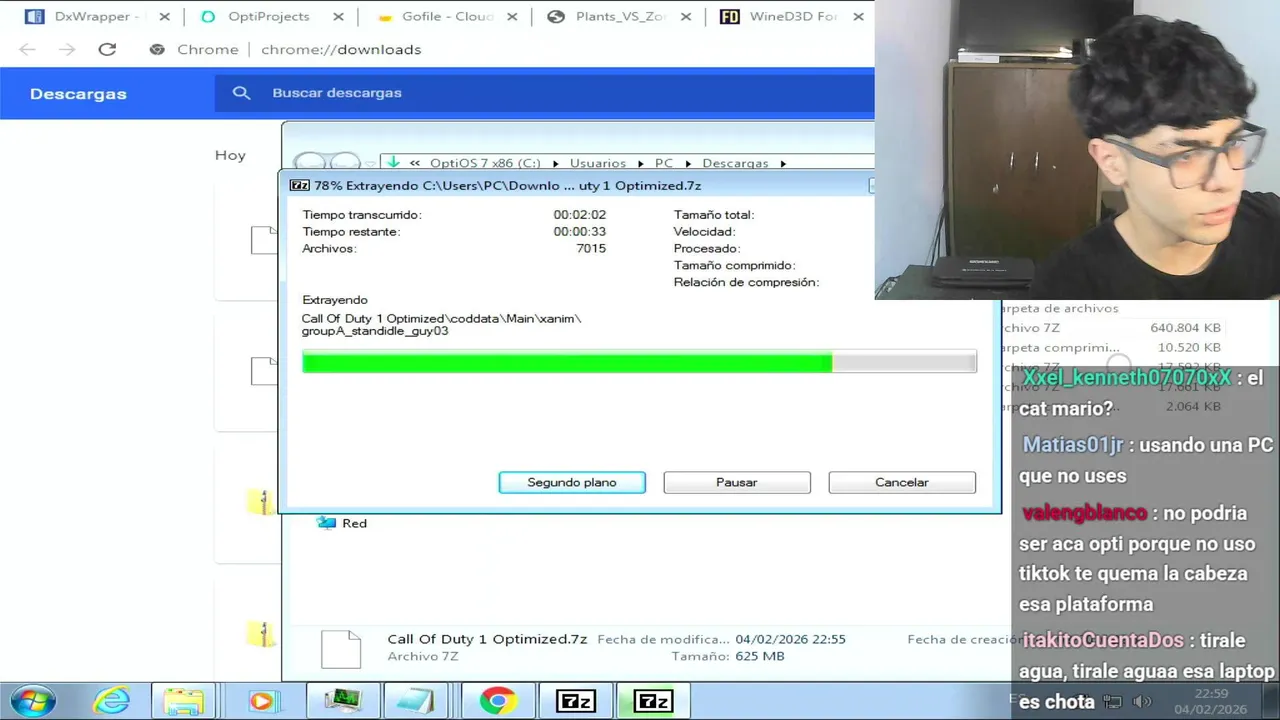Click the Descargas breadcrumb in Explorer

[x=735, y=163]
